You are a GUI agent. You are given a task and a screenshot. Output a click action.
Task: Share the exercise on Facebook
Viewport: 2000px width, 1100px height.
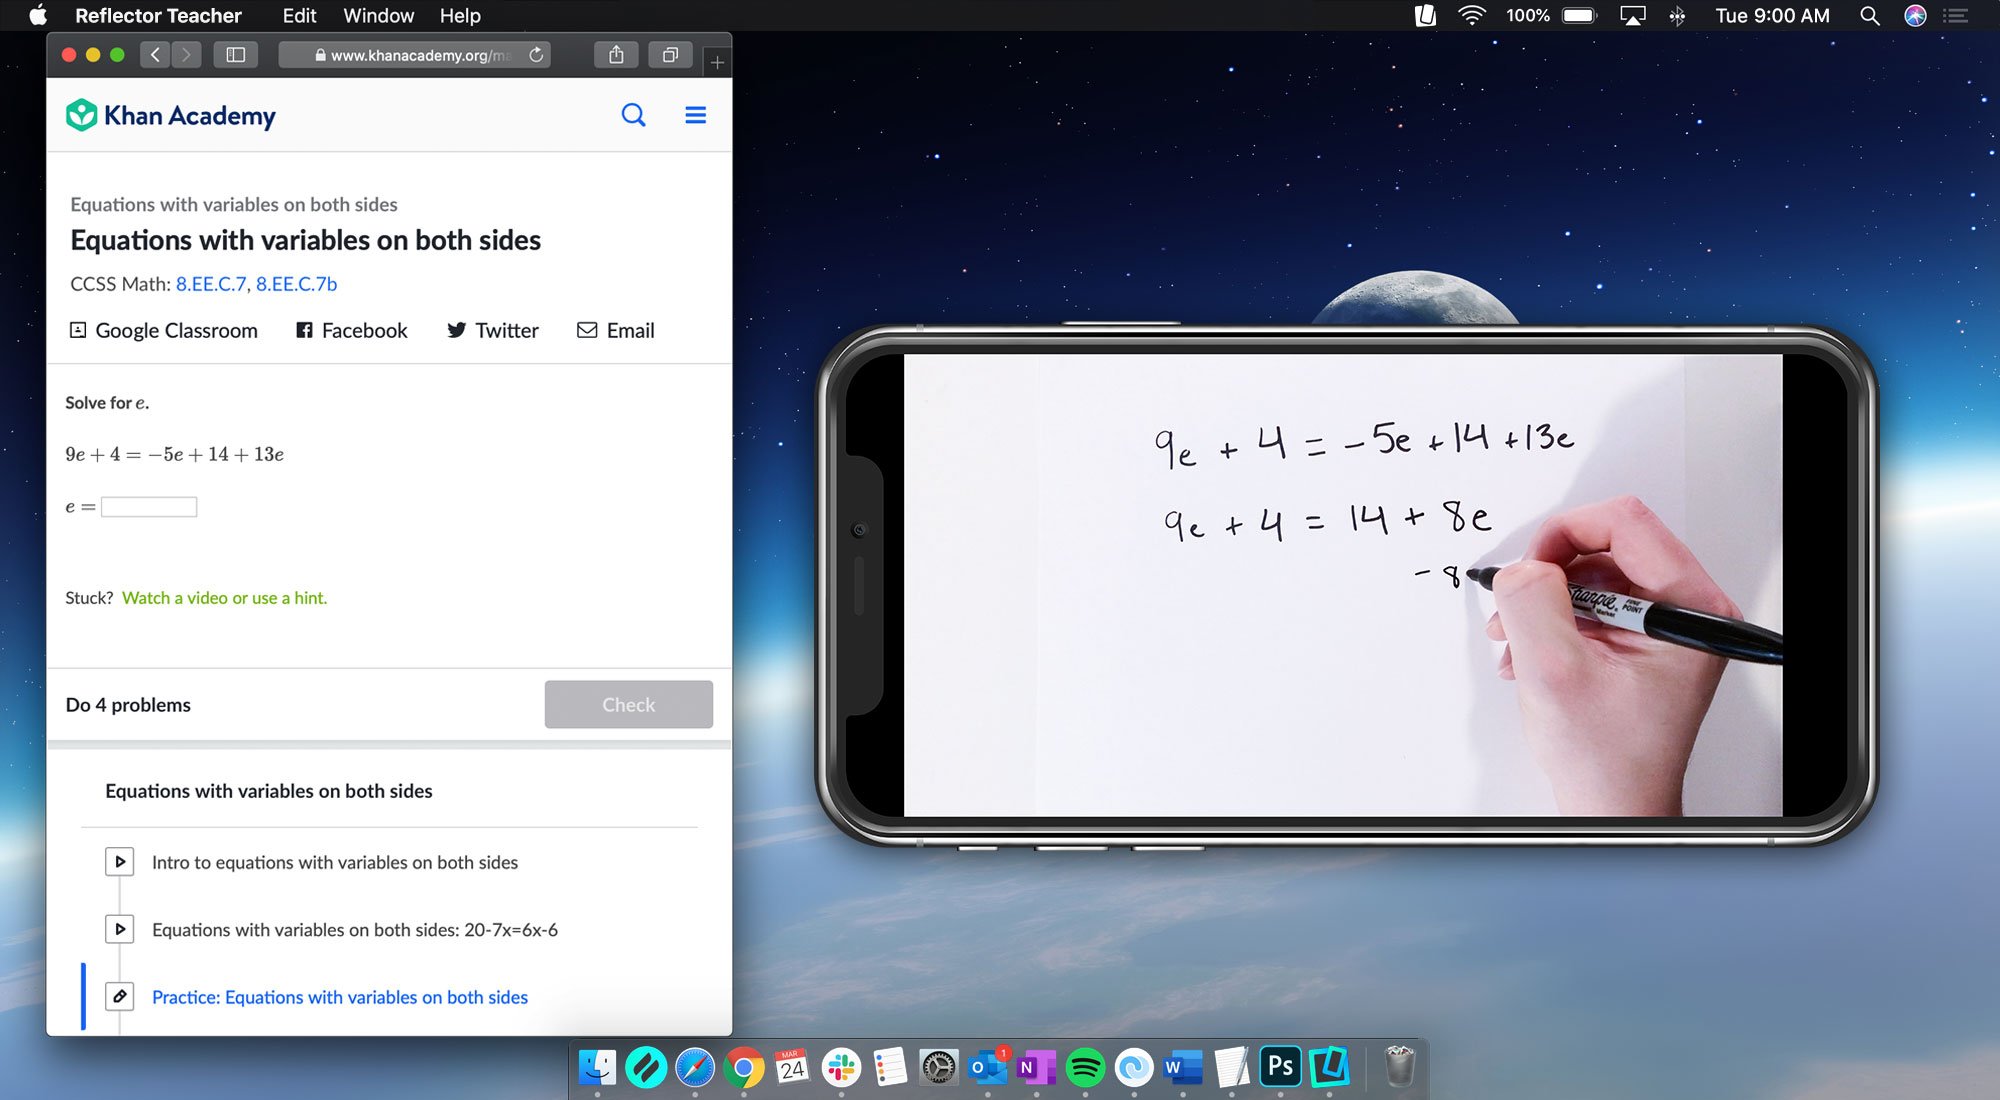pyautogui.click(x=352, y=330)
